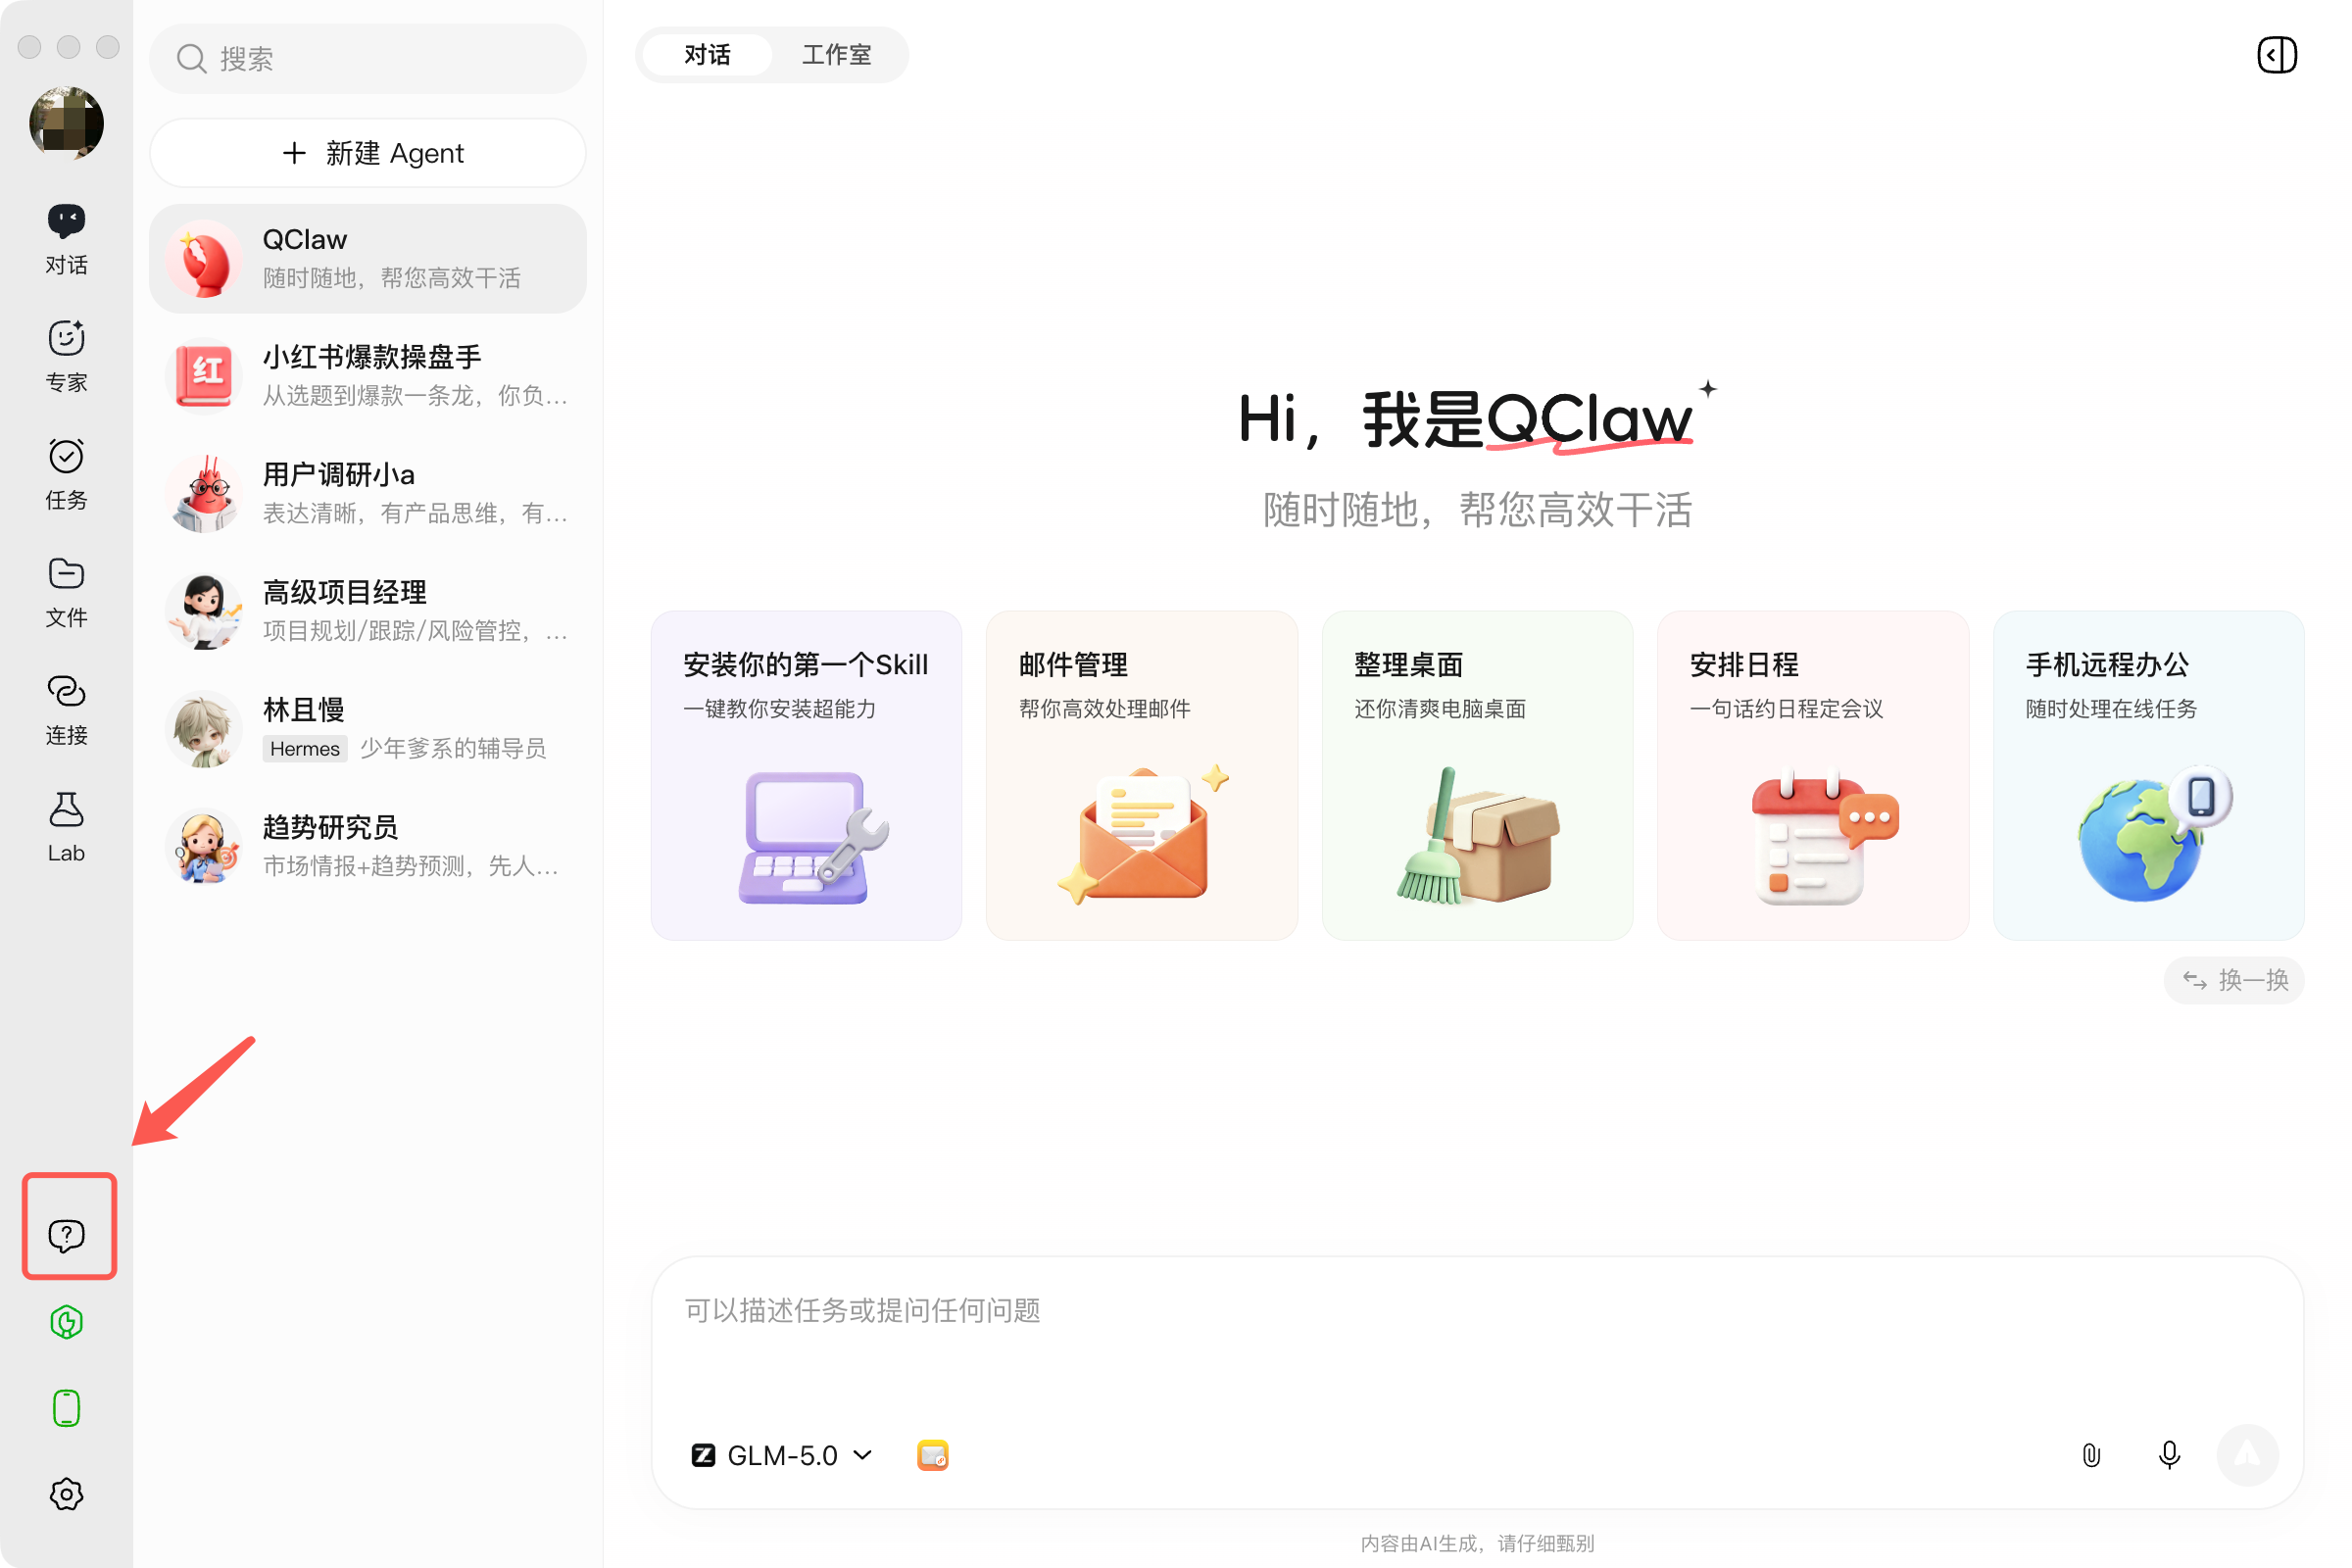Open the 文件 files section
The width and height of the screenshot is (2352, 1568).
coord(66,592)
